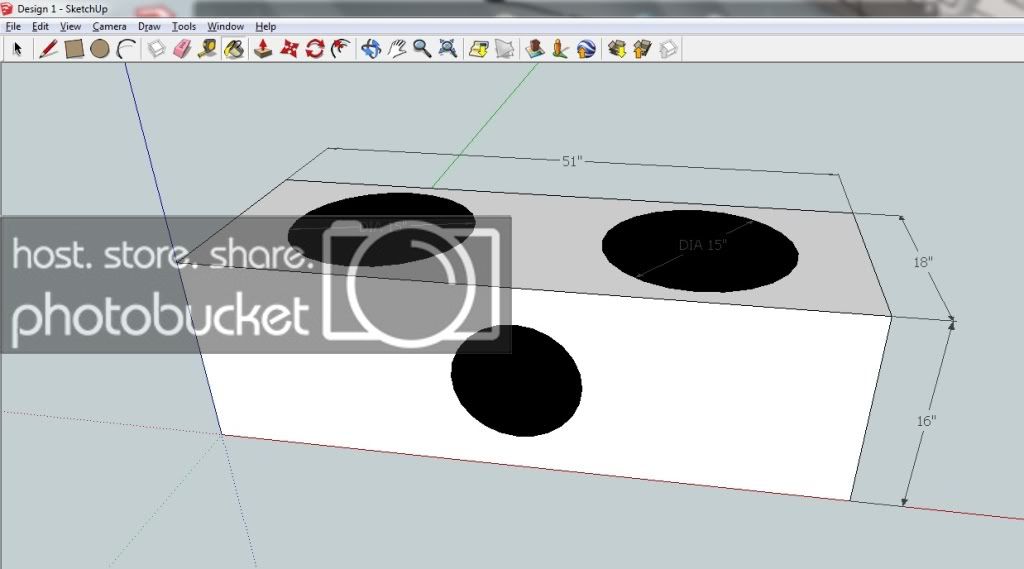Click the 51" length dimension label
Image resolution: width=1024 pixels, height=569 pixels.
tap(572, 161)
